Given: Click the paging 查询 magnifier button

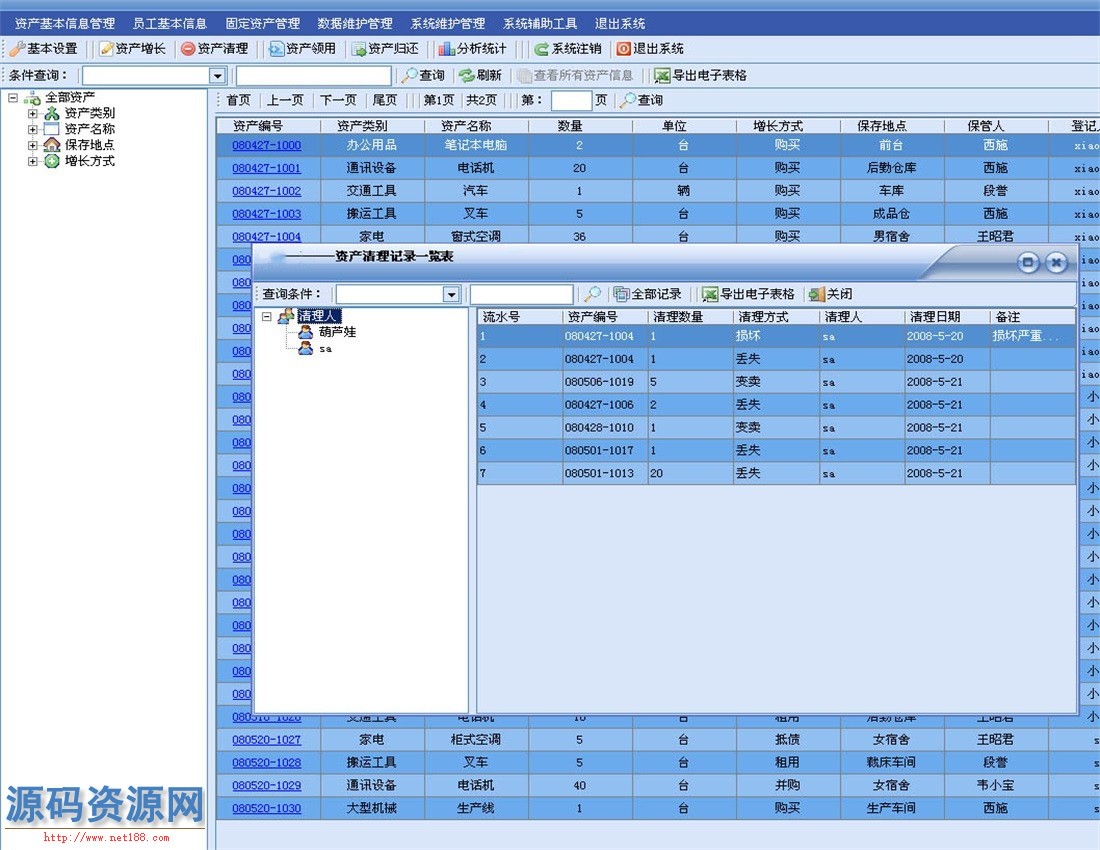Looking at the screenshot, I should pyautogui.click(x=640, y=100).
